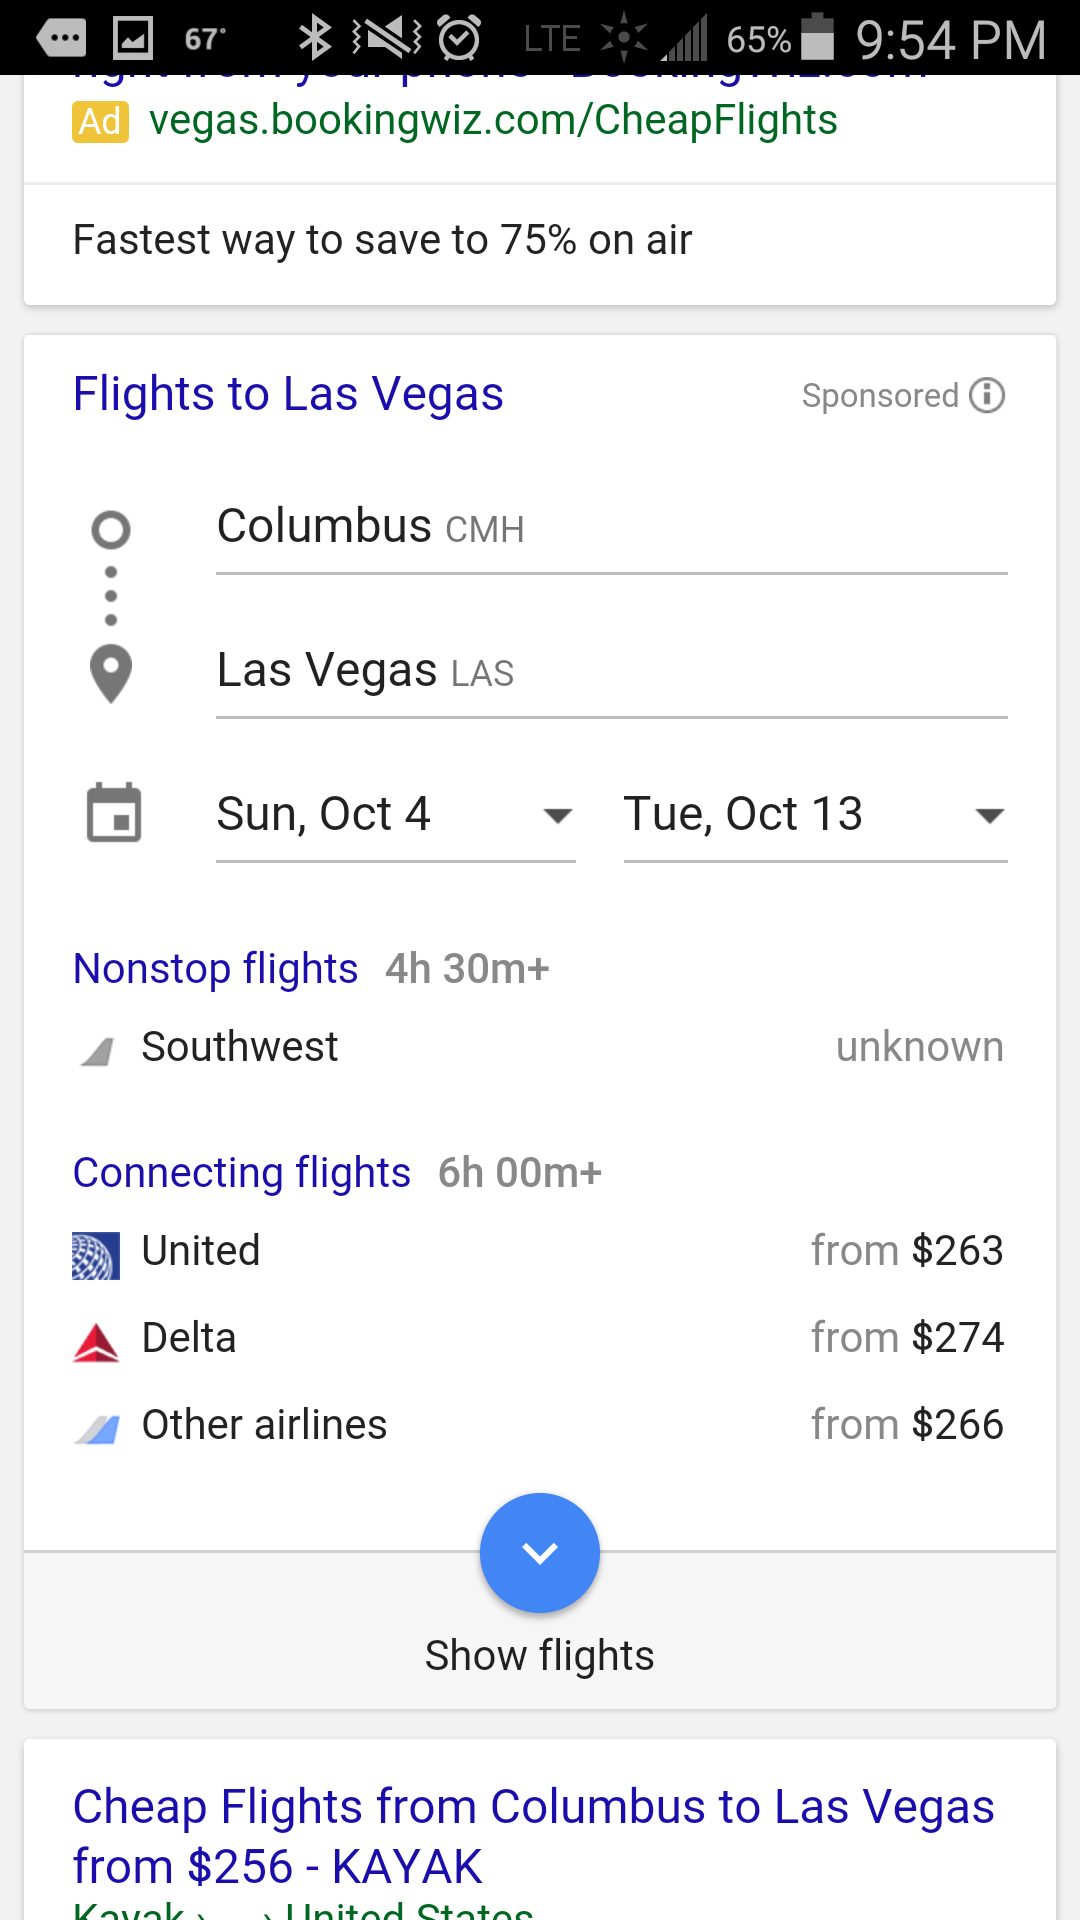This screenshot has height=1920, width=1080.
Task: Open departure date dropdown Sun, Oct 4
Action: pyautogui.click(x=395, y=814)
